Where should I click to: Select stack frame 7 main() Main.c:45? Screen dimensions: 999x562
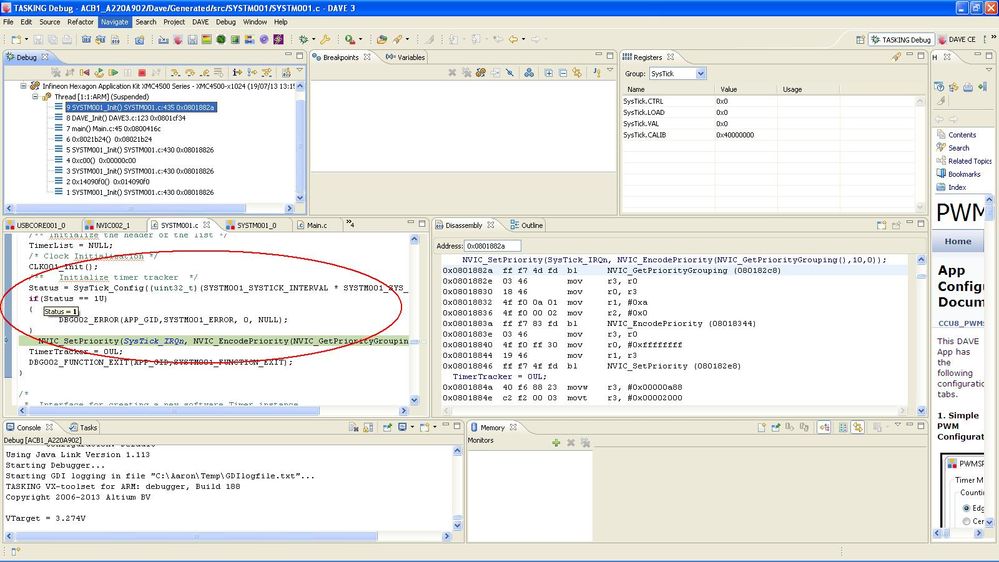tap(113, 129)
